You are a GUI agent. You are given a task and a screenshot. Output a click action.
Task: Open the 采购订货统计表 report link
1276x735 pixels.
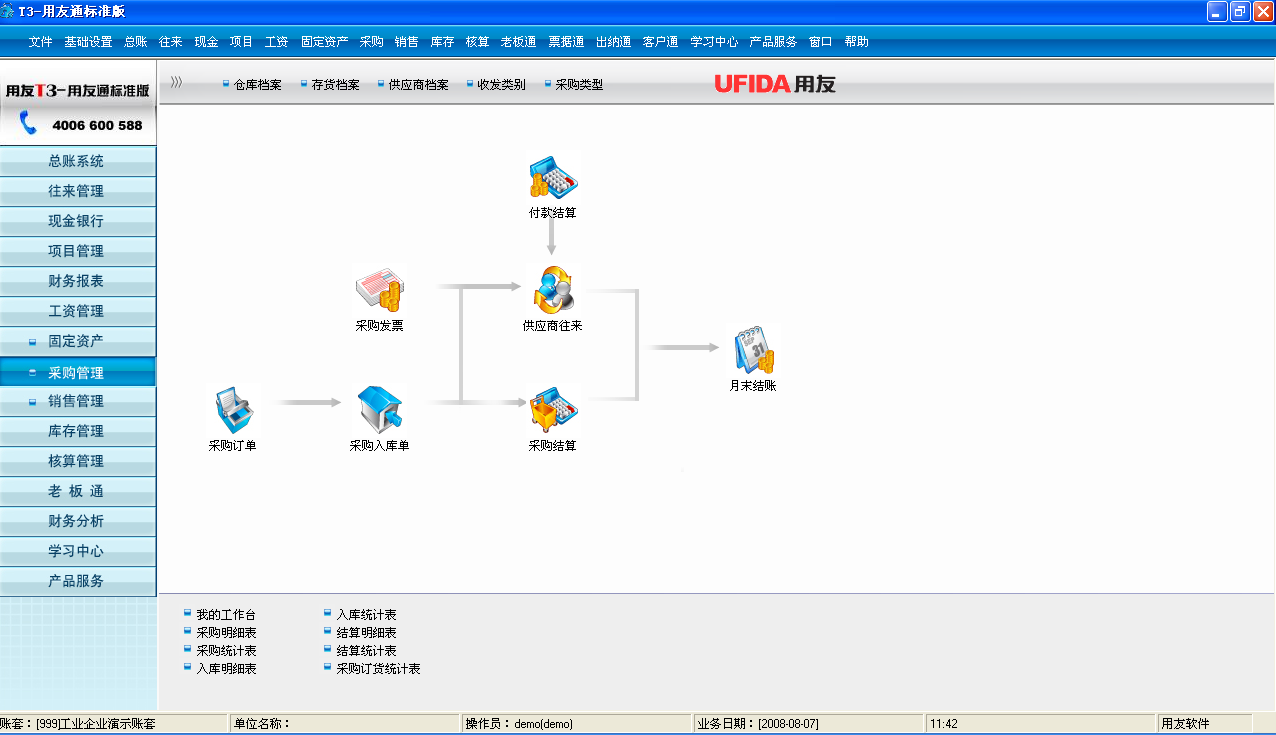coord(378,669)
